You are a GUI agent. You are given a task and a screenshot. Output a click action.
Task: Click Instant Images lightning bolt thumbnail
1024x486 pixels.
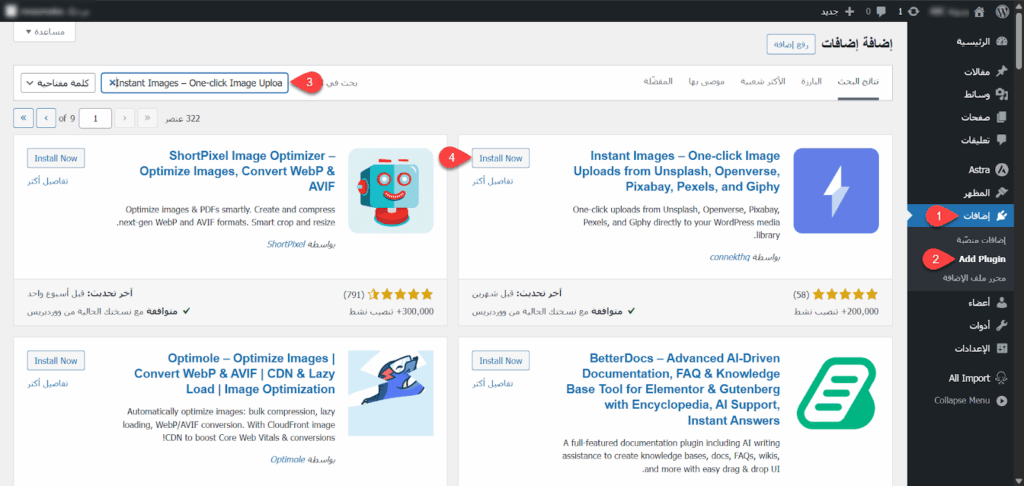tap(836, 191)
